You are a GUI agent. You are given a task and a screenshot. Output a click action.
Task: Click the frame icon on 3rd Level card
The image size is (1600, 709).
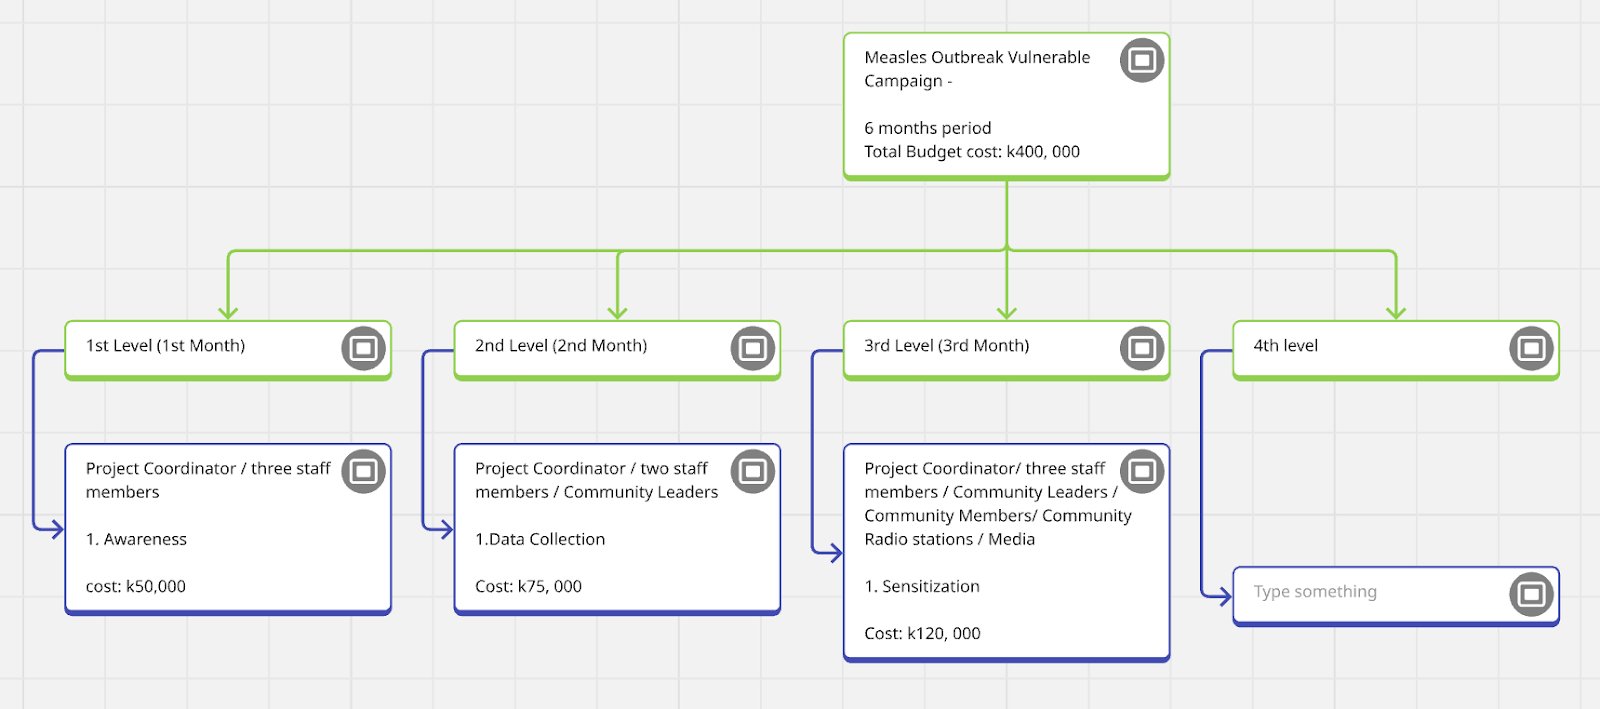pos(1142,349)
